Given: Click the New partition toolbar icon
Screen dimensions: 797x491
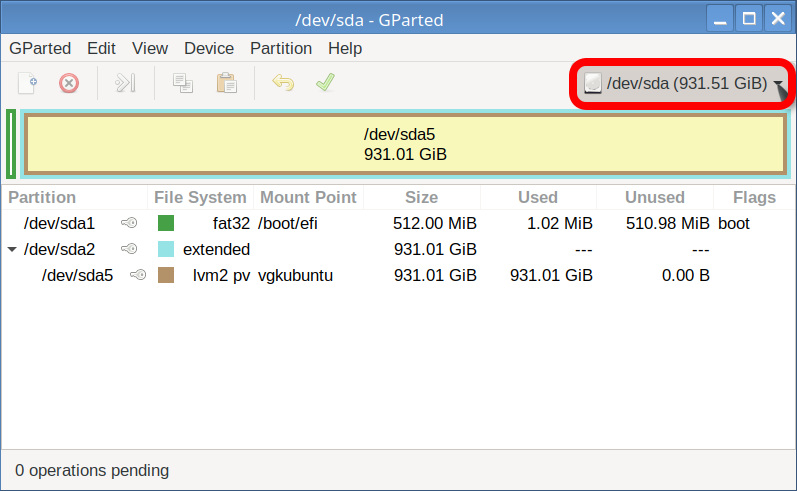Looking at the screenshot, I should (x=29, y=83).
